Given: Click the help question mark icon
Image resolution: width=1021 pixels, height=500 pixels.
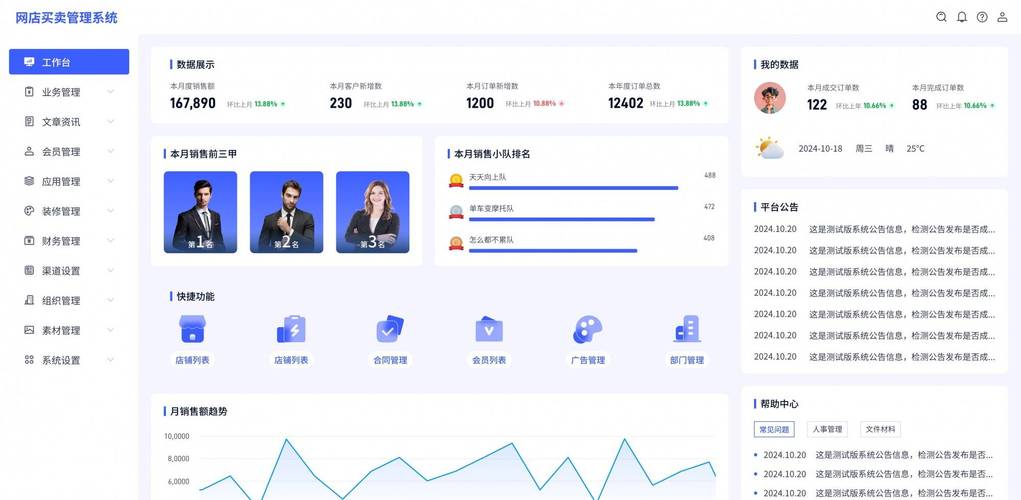Looking at the screenshot, I should 982,17.
